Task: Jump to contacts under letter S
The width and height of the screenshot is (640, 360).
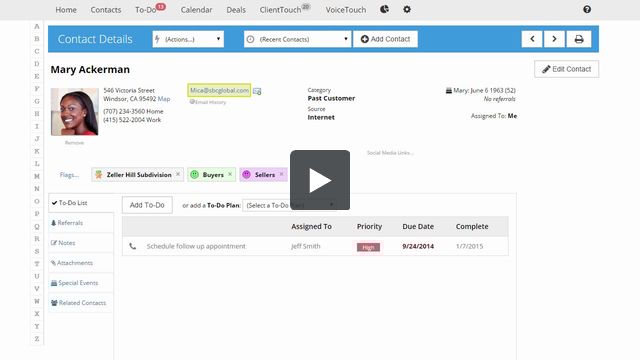Action: tap(37, 251)
